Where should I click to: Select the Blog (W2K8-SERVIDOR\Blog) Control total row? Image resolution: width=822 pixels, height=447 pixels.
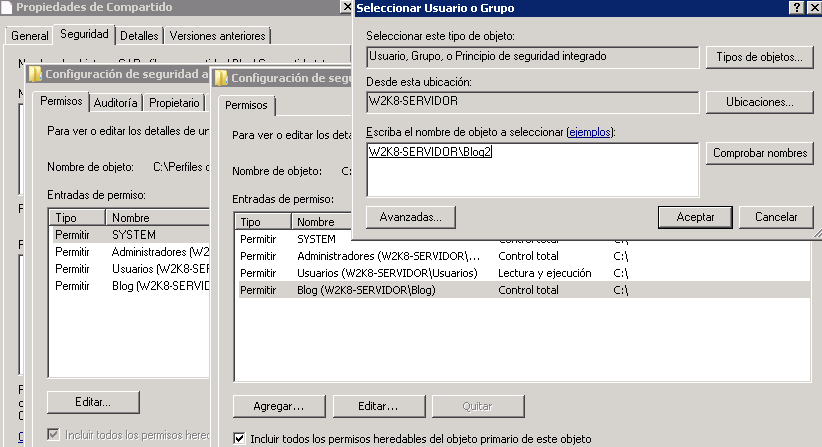[x=524, y=290]
